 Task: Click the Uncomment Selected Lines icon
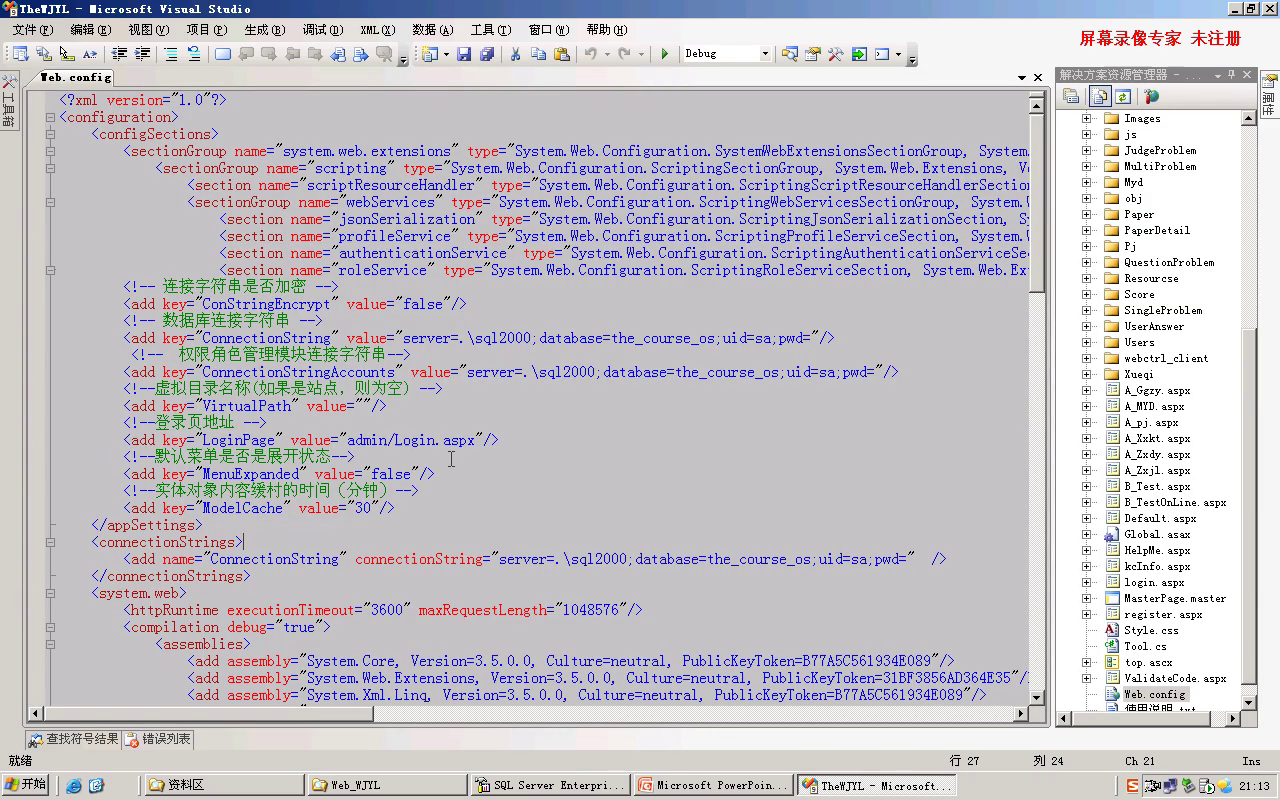pyautogui.click(x=194, y=54)
